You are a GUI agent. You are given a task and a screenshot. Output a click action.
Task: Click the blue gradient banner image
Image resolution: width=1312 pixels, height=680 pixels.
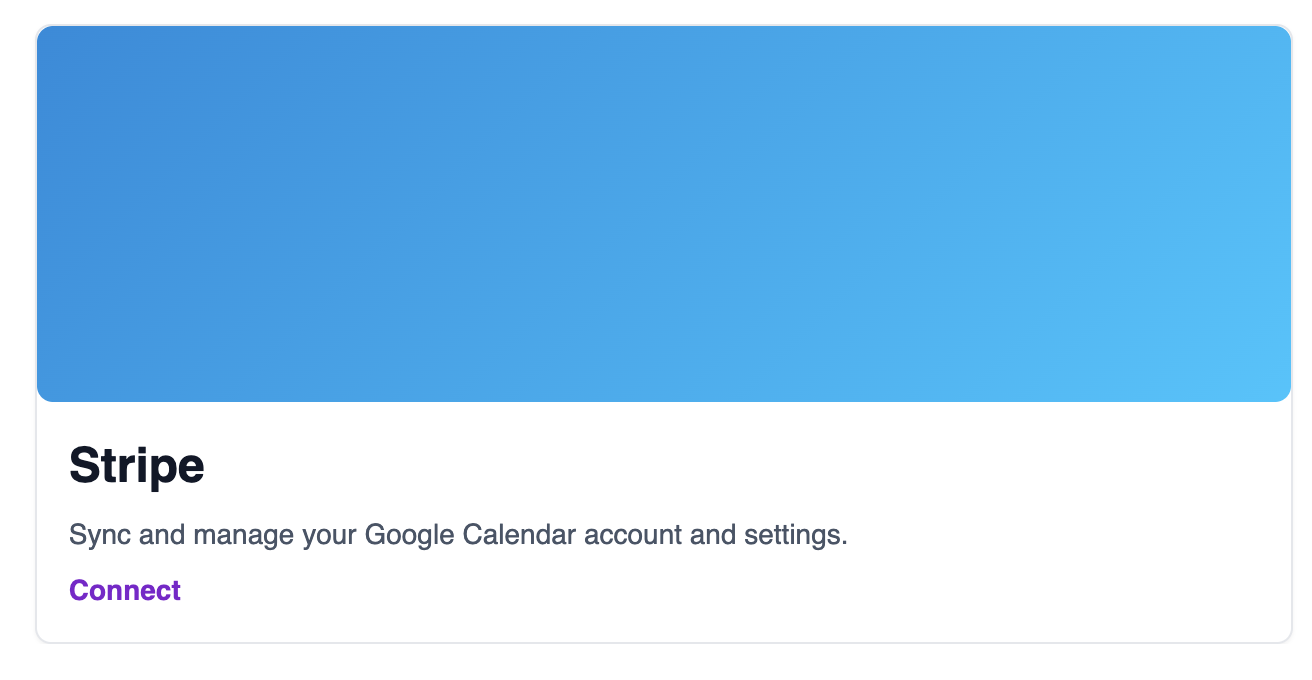(x=664, y=214)
